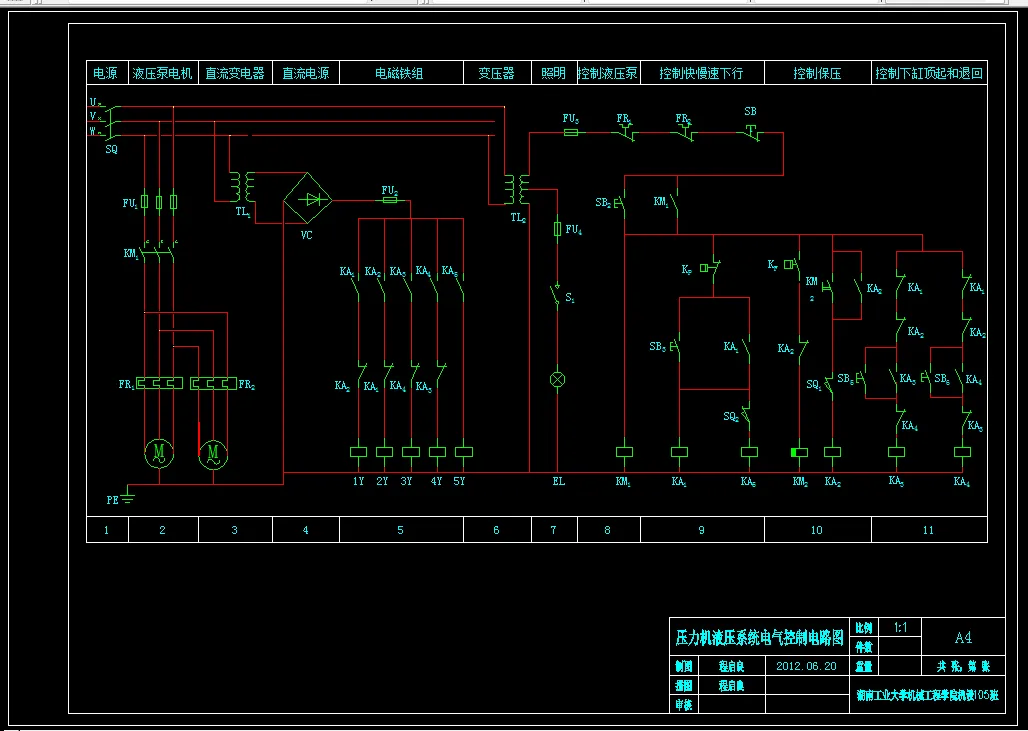Click the 描图 label in title block
The width and height of the screenshot is (1028, 731).
pos(684,686)
